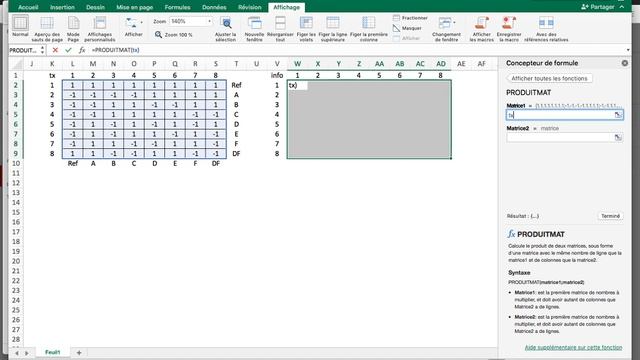Click the cell containing 'tx)' in W2

pyautogui.click(x=298, y=85)
